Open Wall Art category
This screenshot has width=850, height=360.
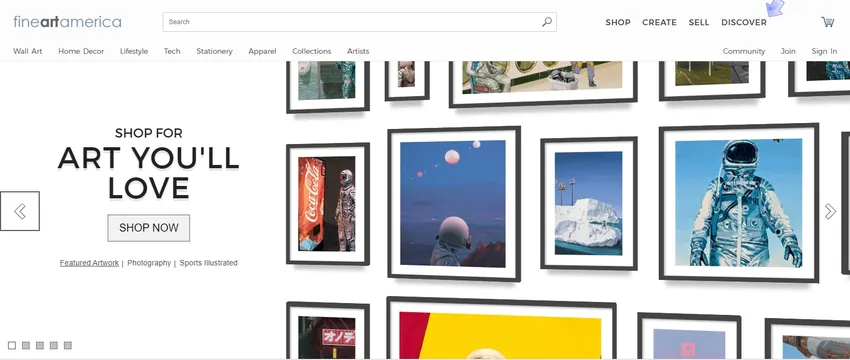click(x=28, y=51)
